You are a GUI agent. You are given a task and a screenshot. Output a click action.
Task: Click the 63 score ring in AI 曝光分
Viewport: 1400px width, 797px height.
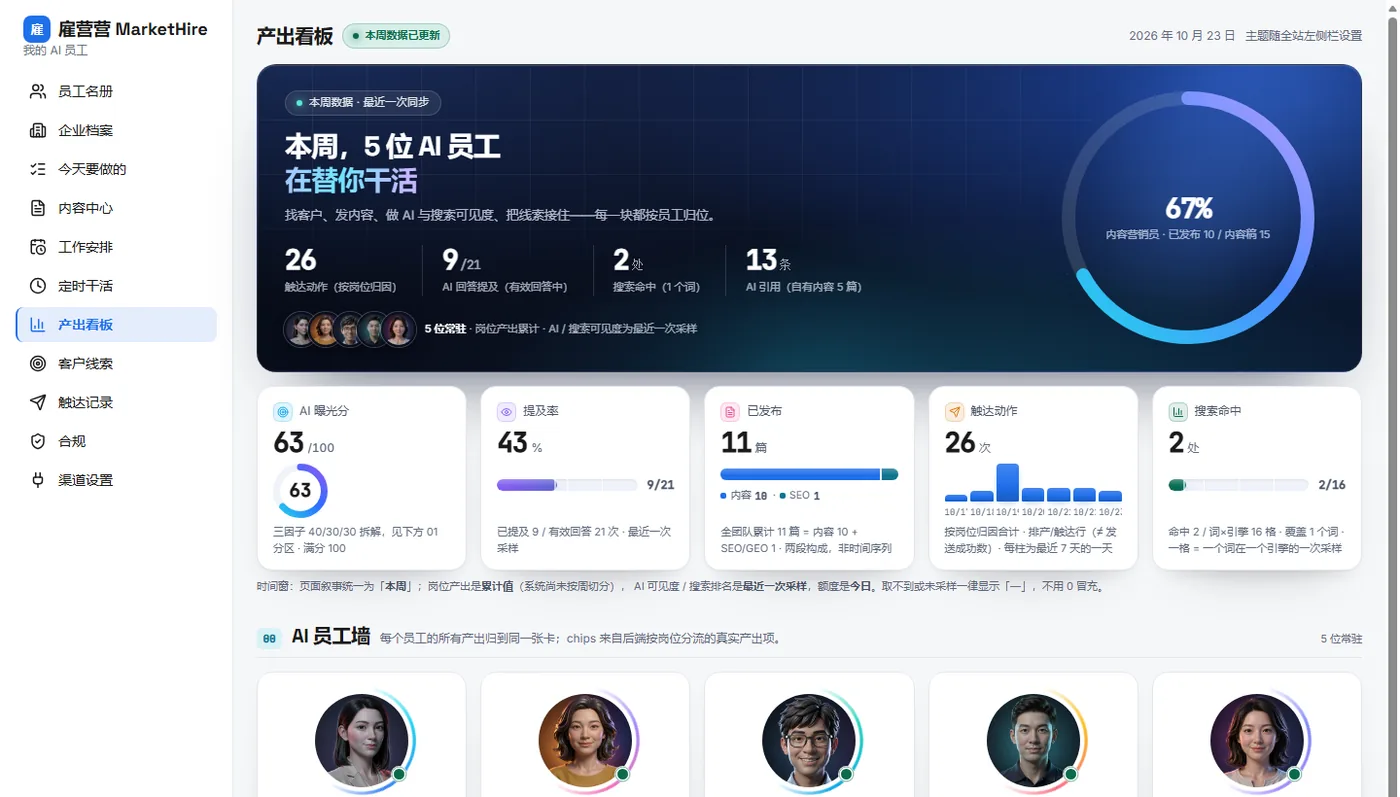point(300,490)
